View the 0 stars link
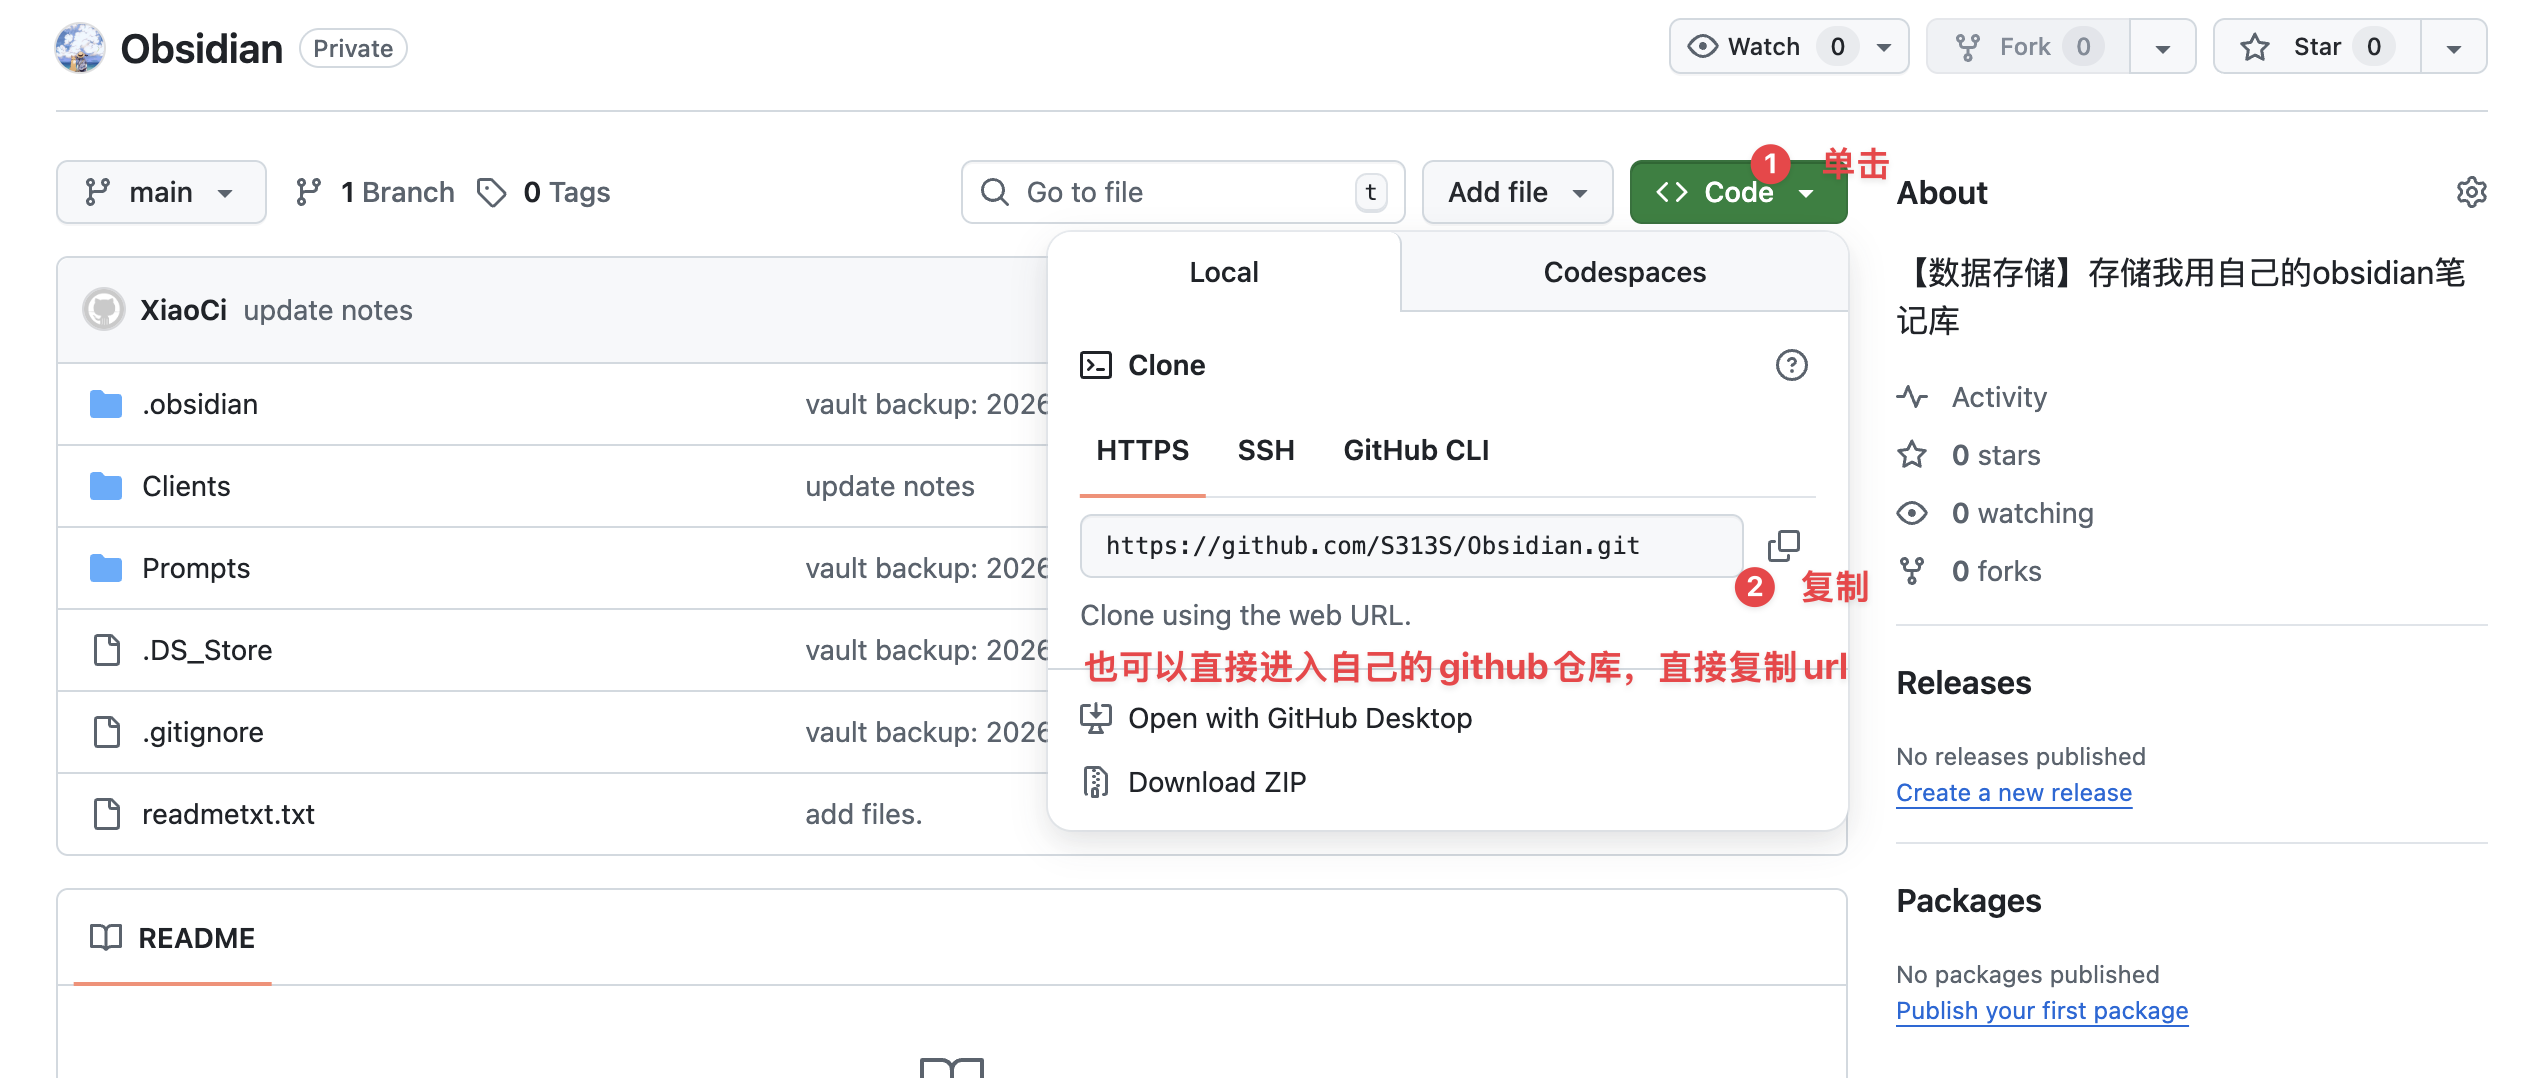 (1996, 455)
